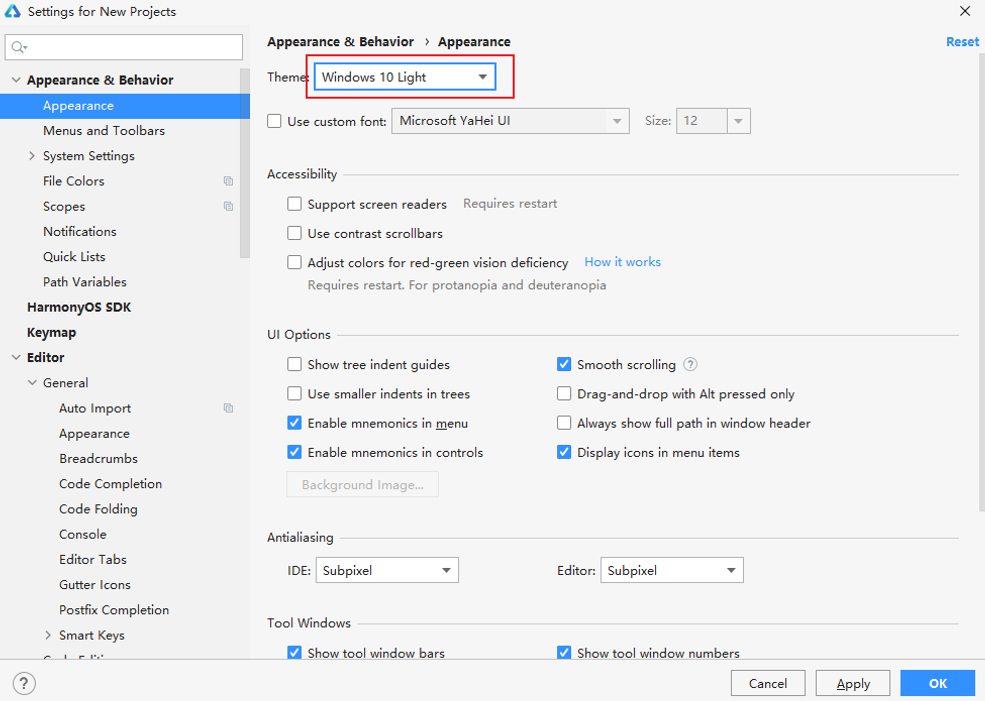
Task: Check Adjust colors for red-green vision deficiency
Action: tap(294, 262)
